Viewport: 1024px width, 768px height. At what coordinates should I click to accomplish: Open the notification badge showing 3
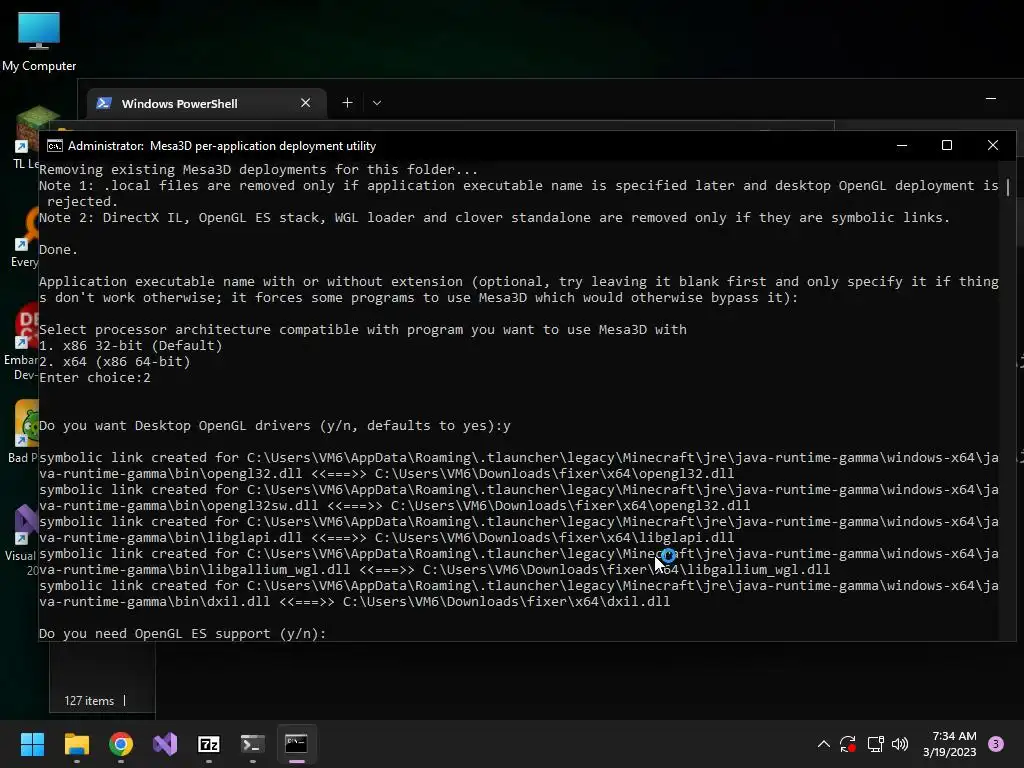(x=996, y=744)
